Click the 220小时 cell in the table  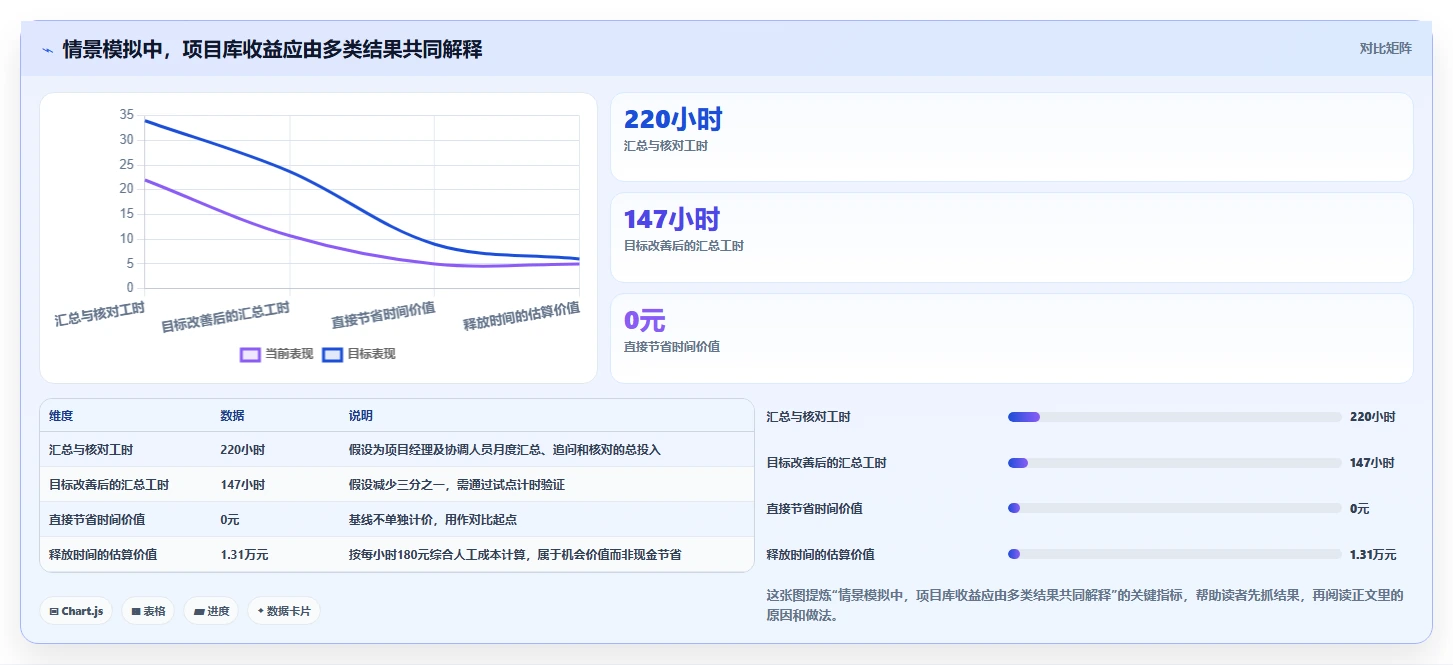(243, 450)
